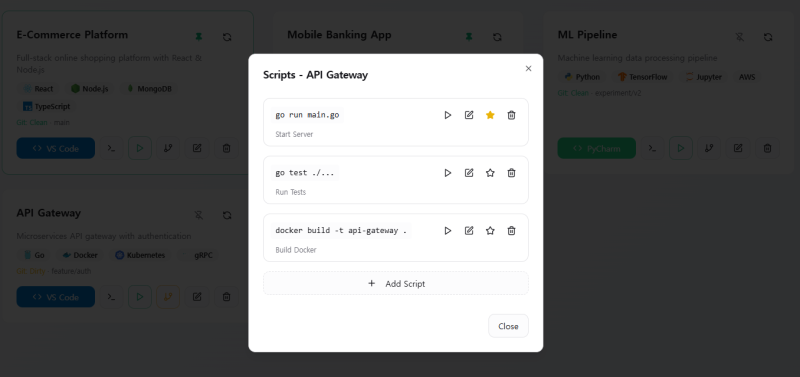Edit the ML Pipeline project
This screenshot has height=377, width=800.
(738, 148)
